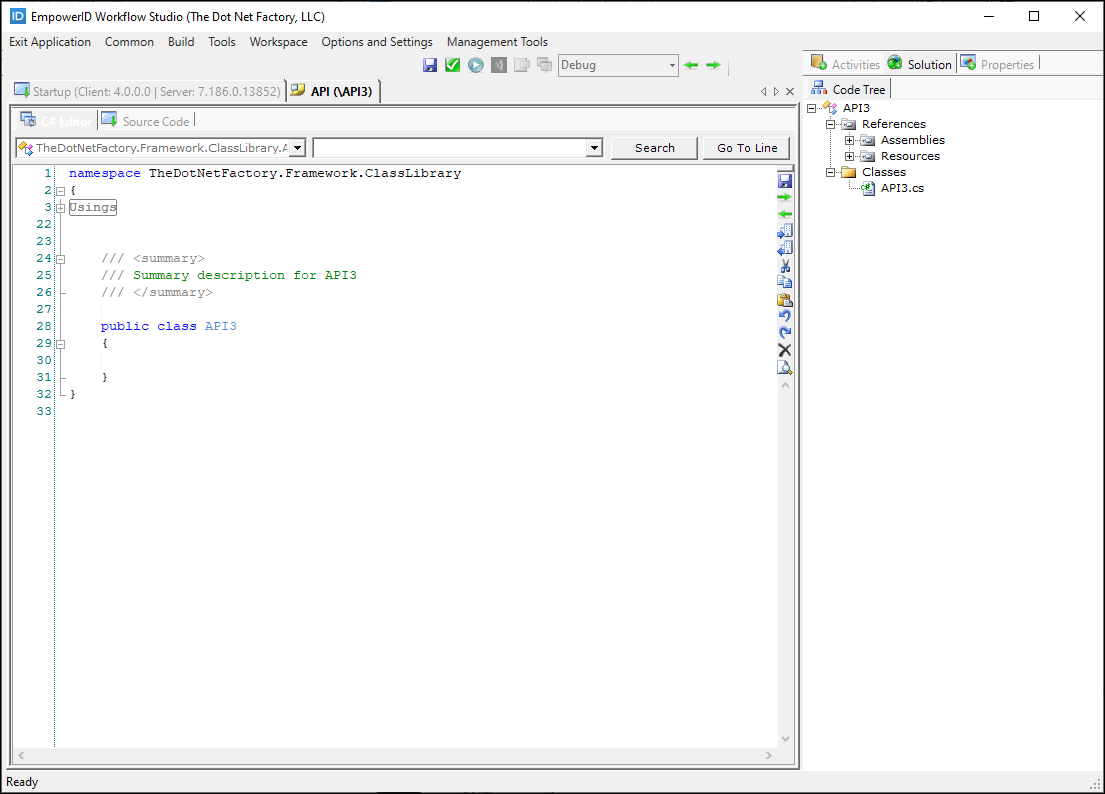The height and width of the screenshot is (794, 1105).
Task: Click the Redo arrow icon in the editor toolbar
Action: (784, 333)
